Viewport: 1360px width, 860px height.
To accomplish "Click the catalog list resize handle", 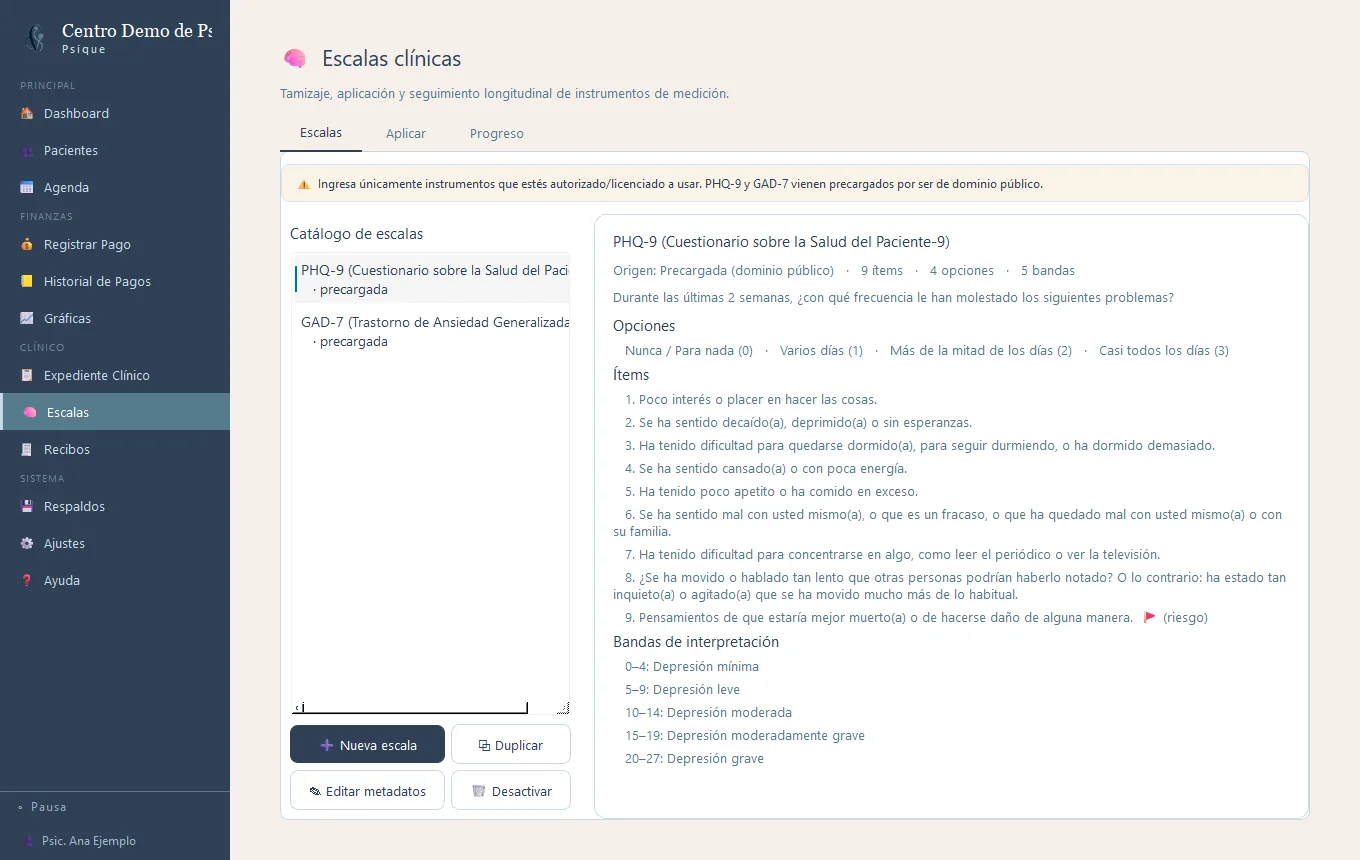I will [563, 708].
